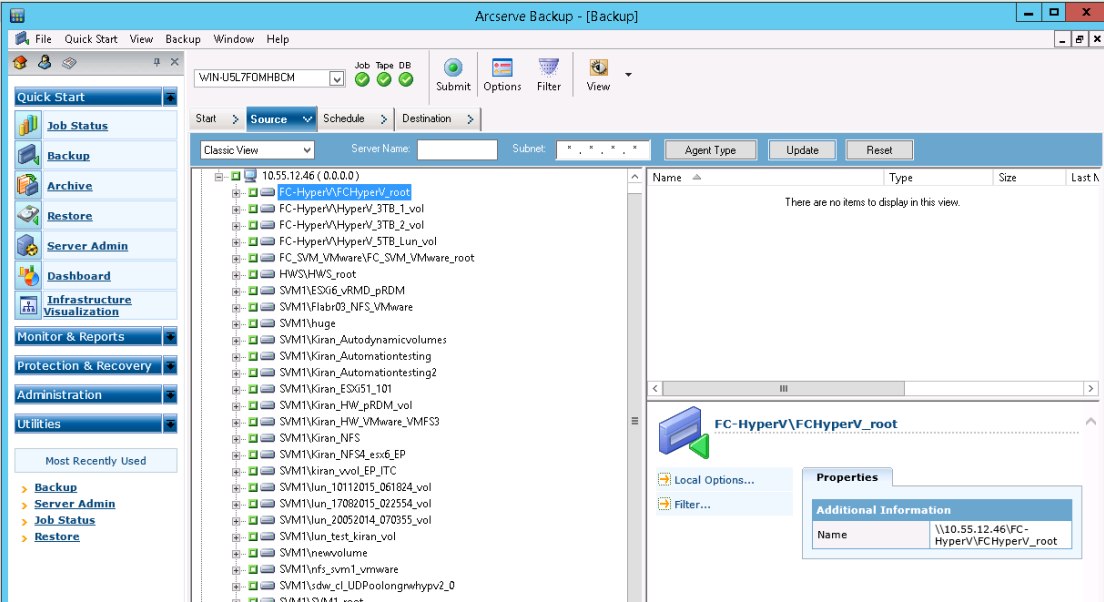The image size is (1104, 602).
Task: Open the Infrastructure Visualization link
Action: point(88,306)
